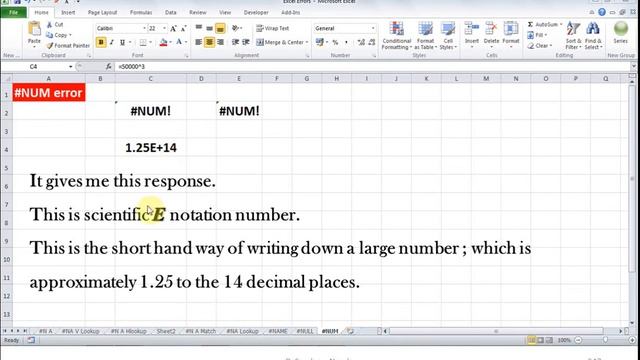Click the Delete cells icon
Image resolution: width=640 pixels, height=360 pixels.
(491, 29)
